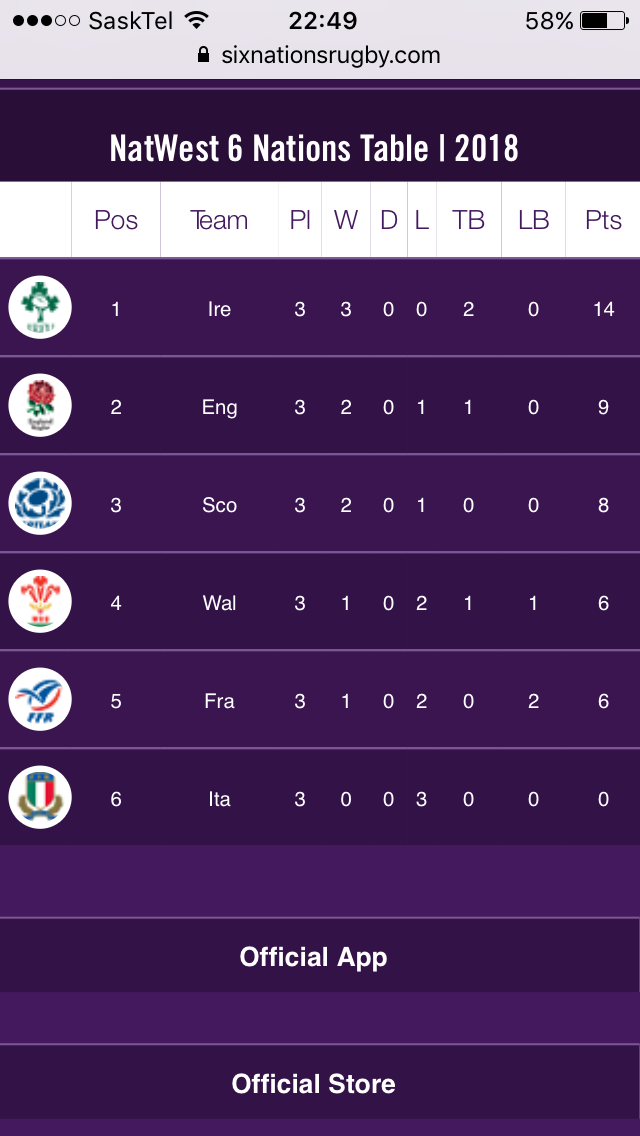
Task: Tap the France FFR crest icon
Action: 40,700
